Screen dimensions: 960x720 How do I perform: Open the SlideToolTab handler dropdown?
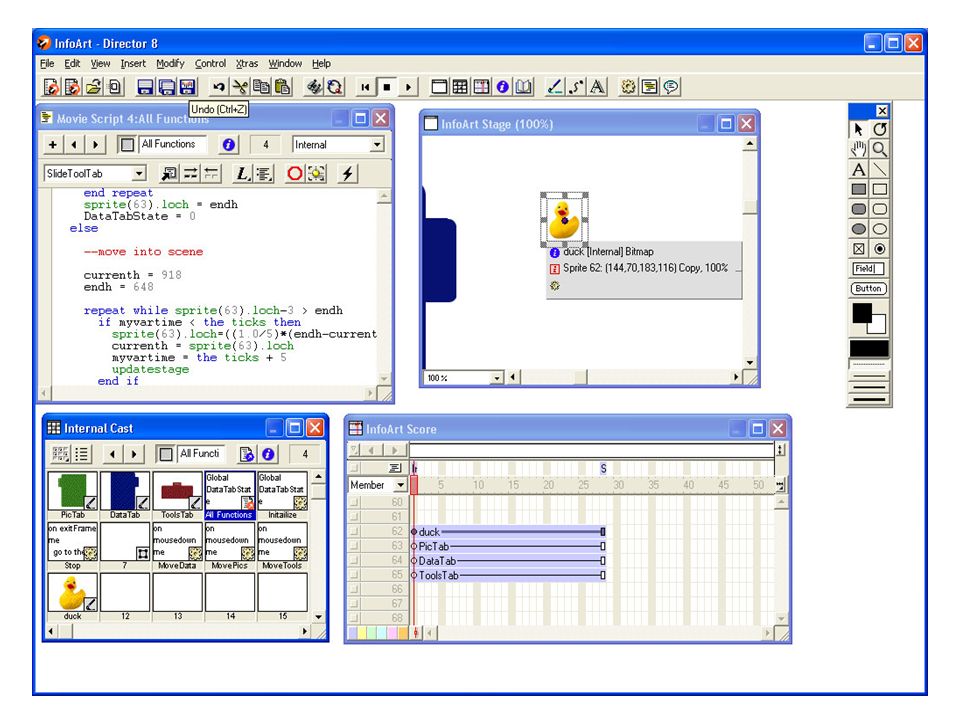(139, 174)
